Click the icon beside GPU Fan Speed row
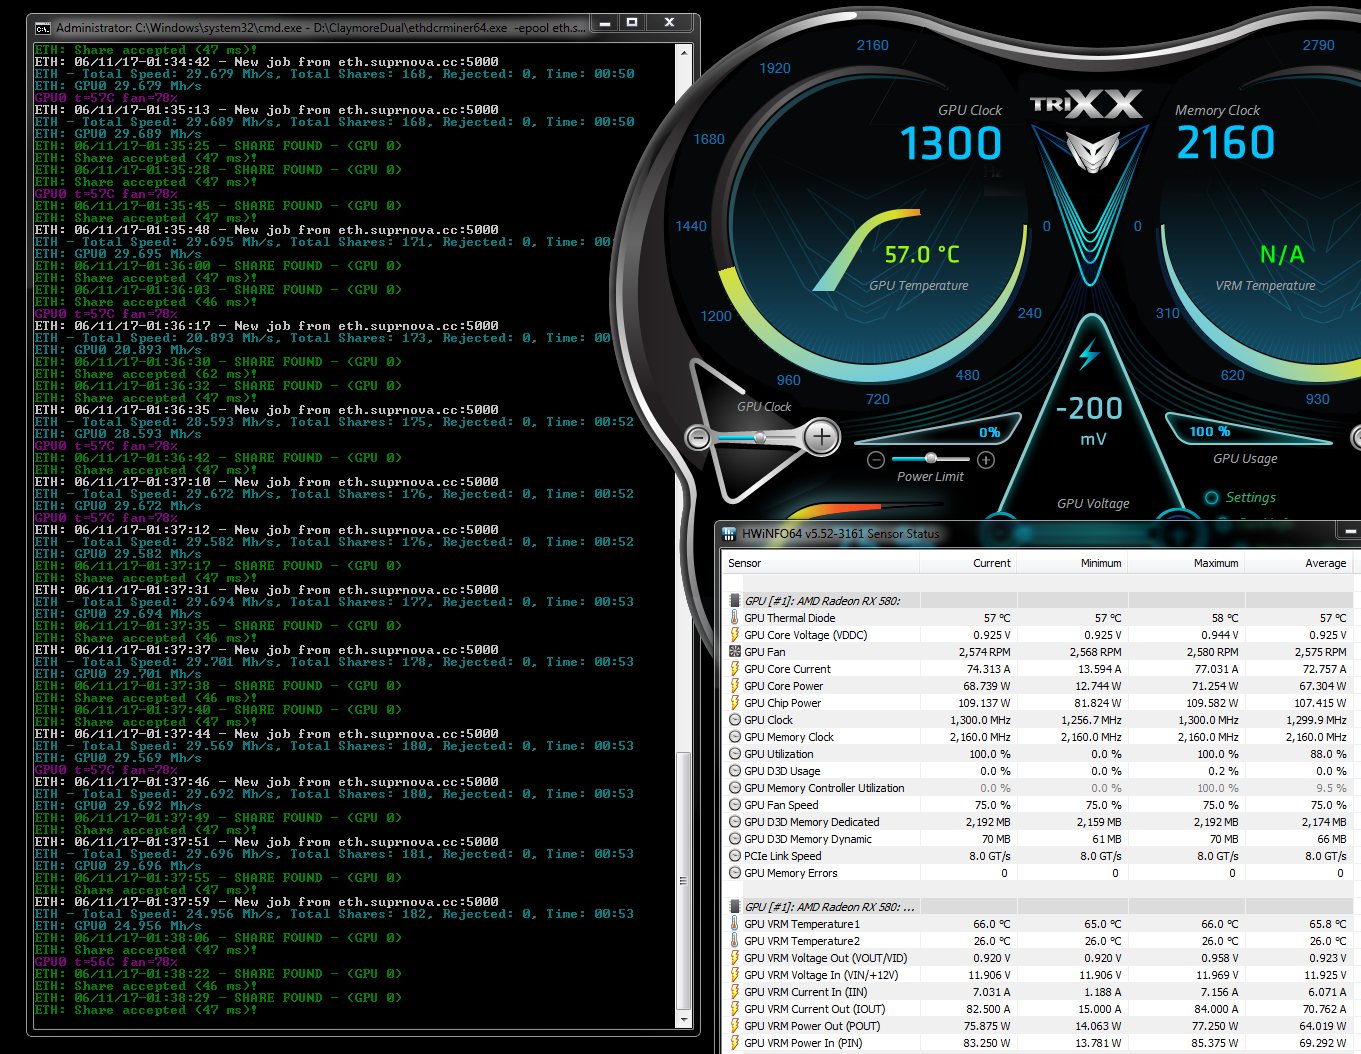This screenshot has height=1054, width=1361. click(735, 805)
